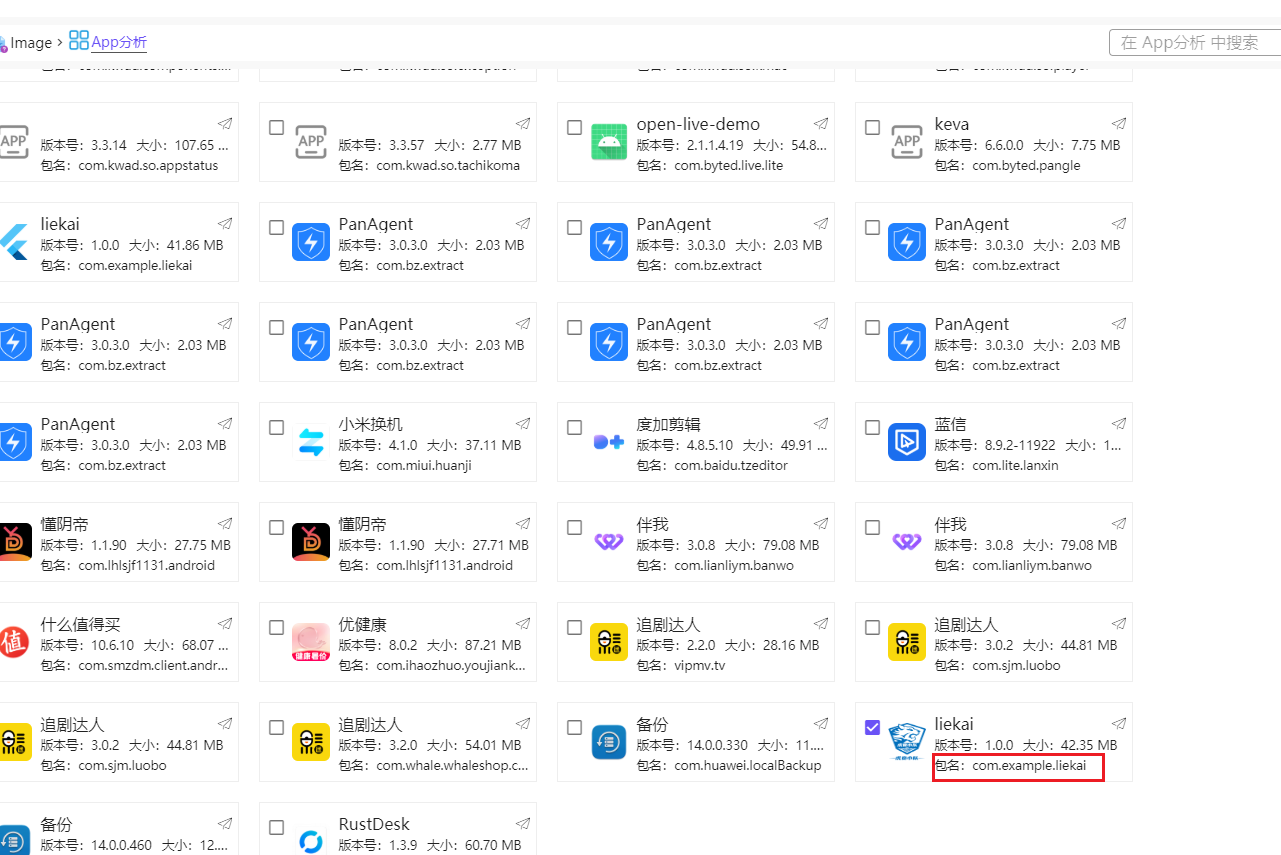Click package name com.huawei.localBackup
The width and height of the screenshot is (1281, 855).
click(748, 765)
